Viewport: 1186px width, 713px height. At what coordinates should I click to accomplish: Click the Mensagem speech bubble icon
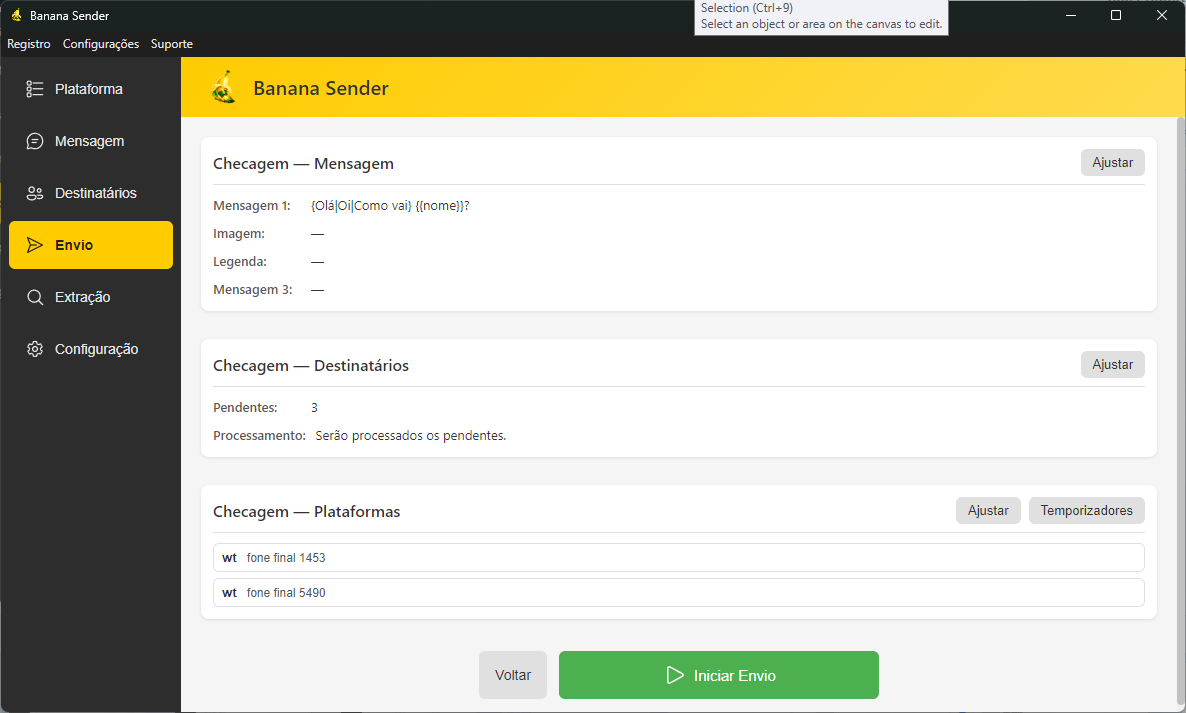[x=35, y=141]
